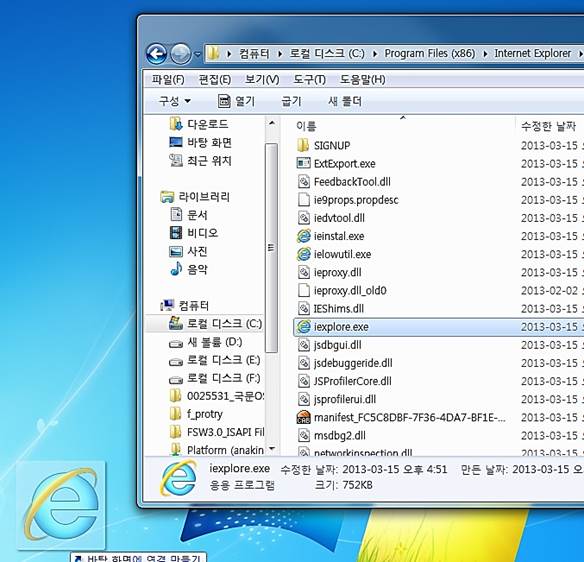The height and width of the screenshot is (562, 584).
Task: Select 새 볼륨 (D:) drive
Action: [x=206, y=342]
